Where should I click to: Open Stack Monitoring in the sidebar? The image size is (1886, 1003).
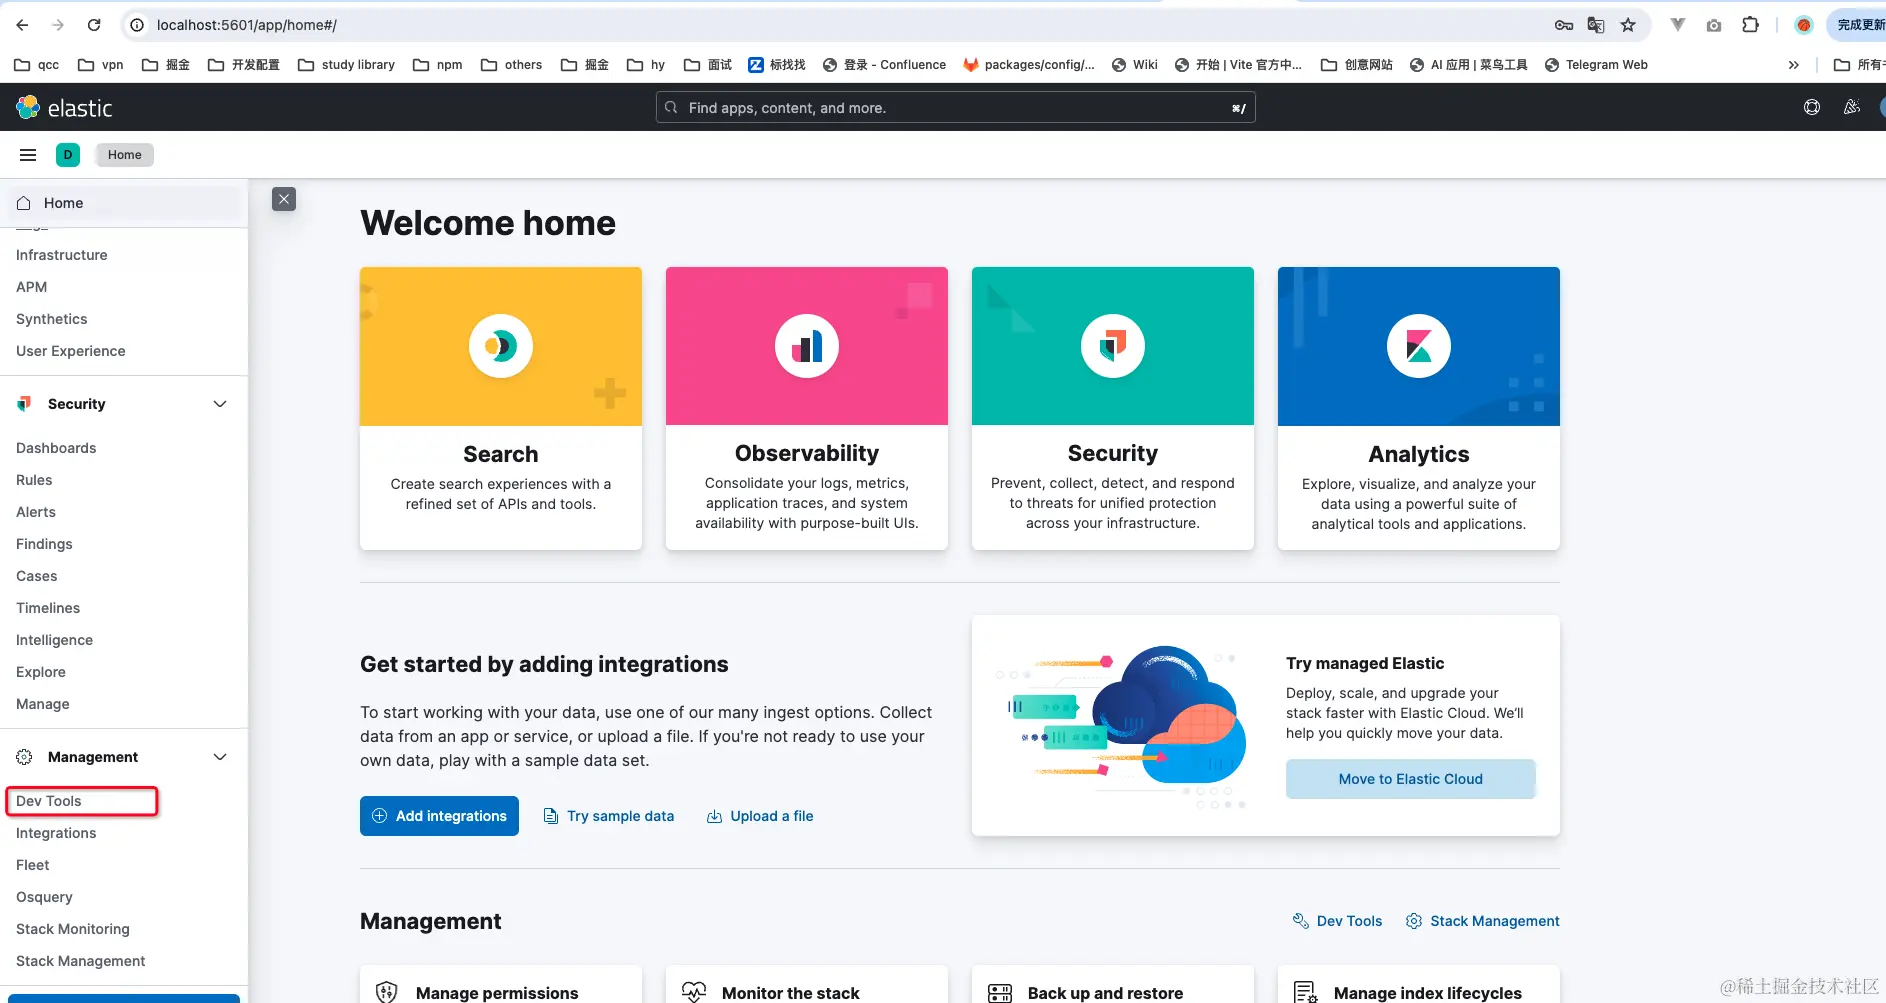[73, 929]
